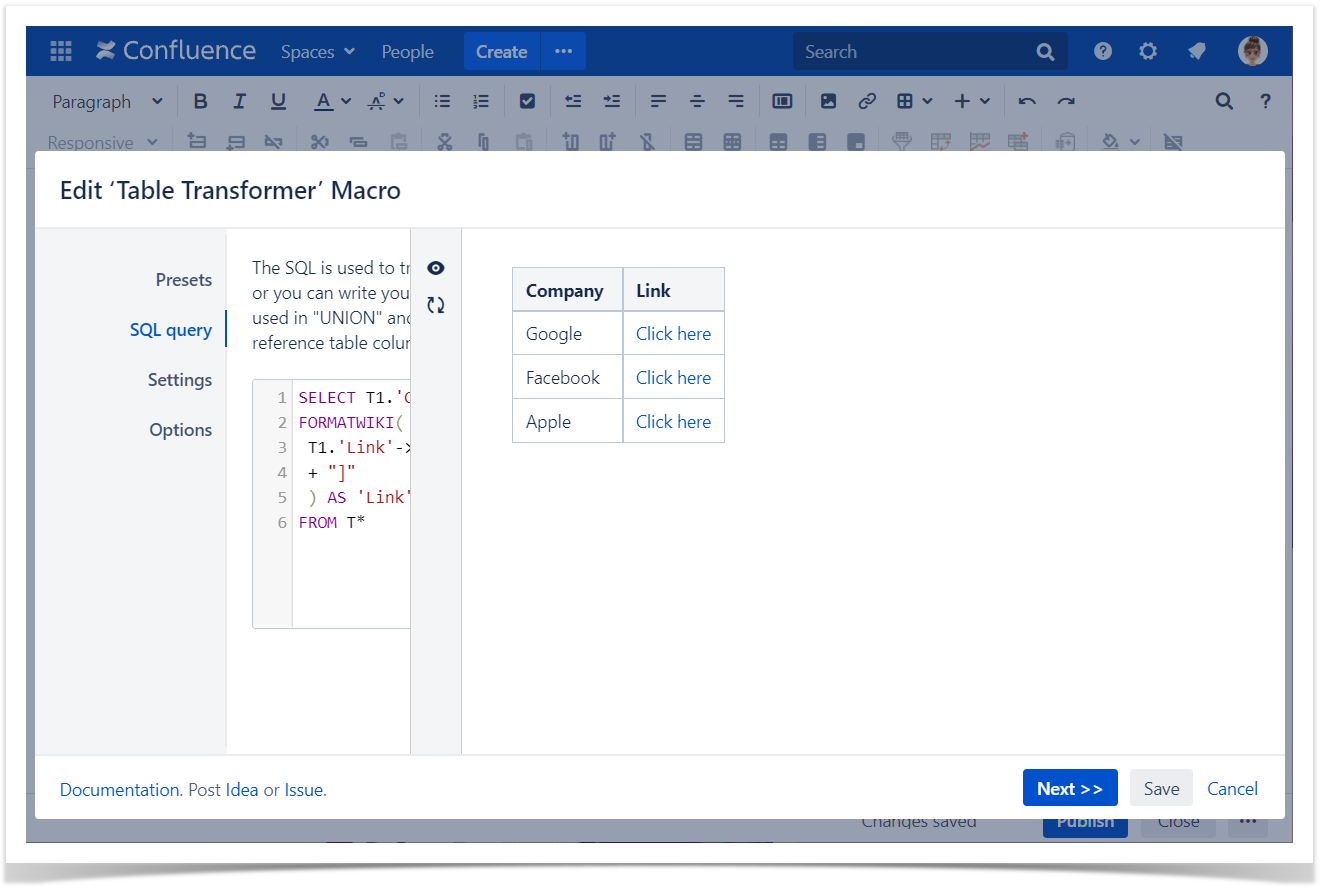Open the Documentation link
This screenshot has height=892, width=1327.
click(x=119, y=789)
